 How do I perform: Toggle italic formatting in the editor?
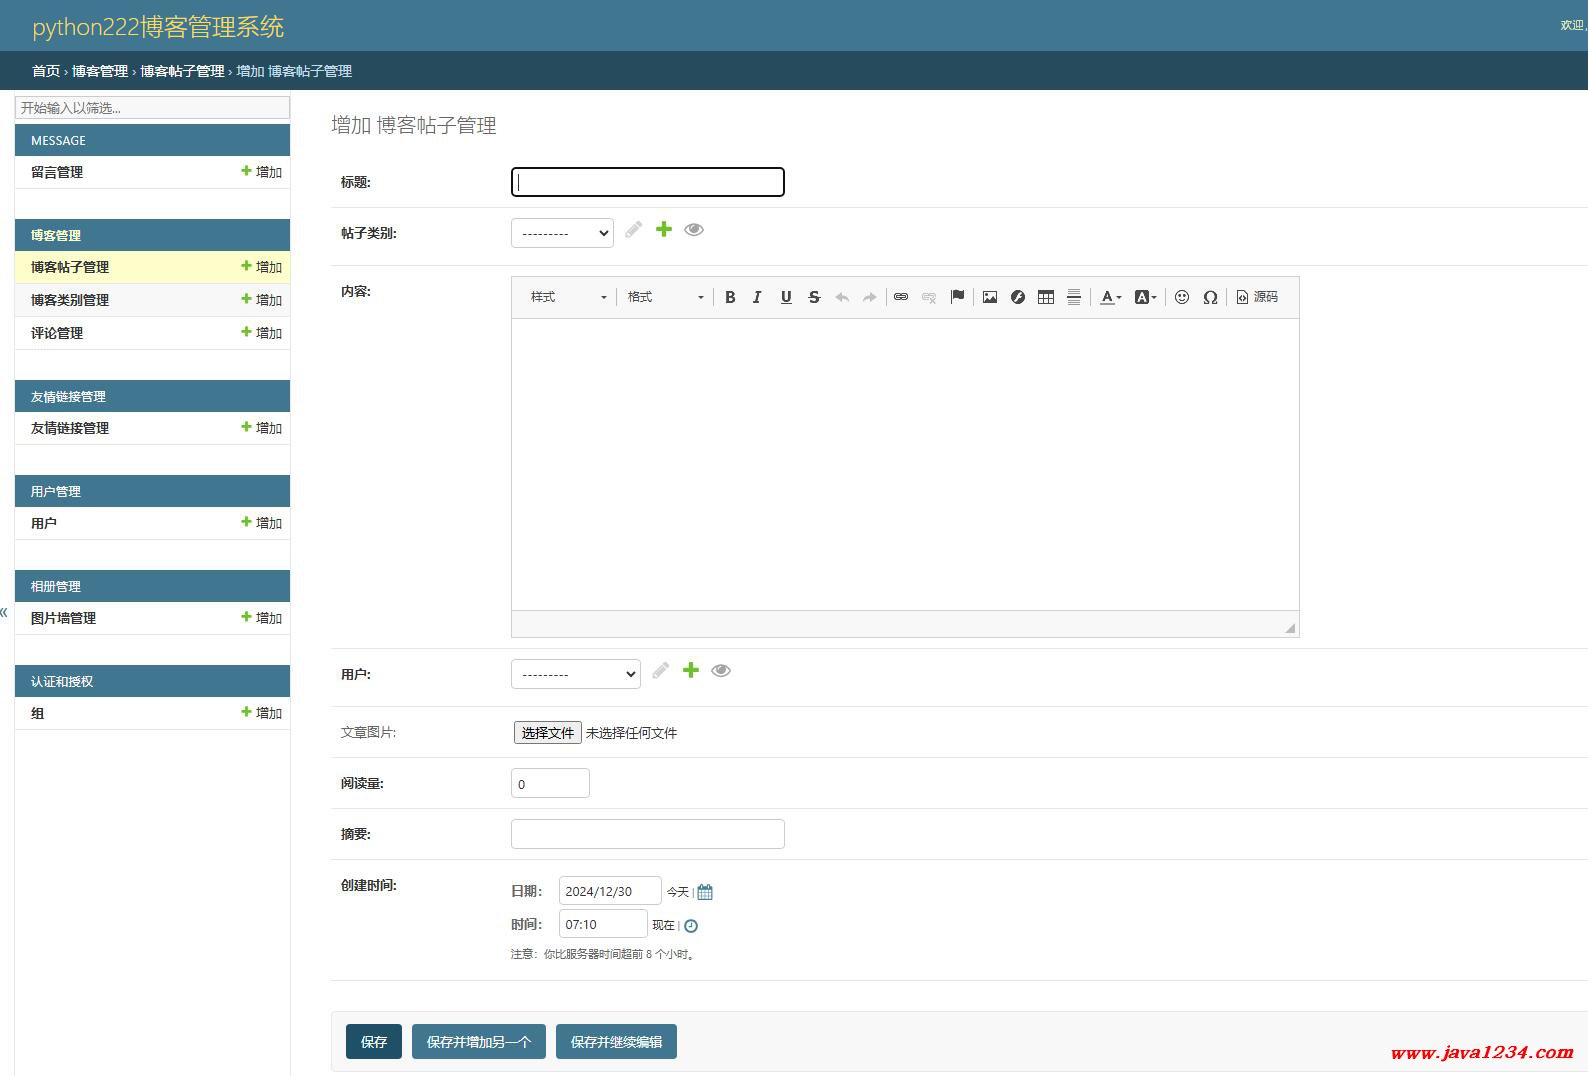click(x=757, y=297)
